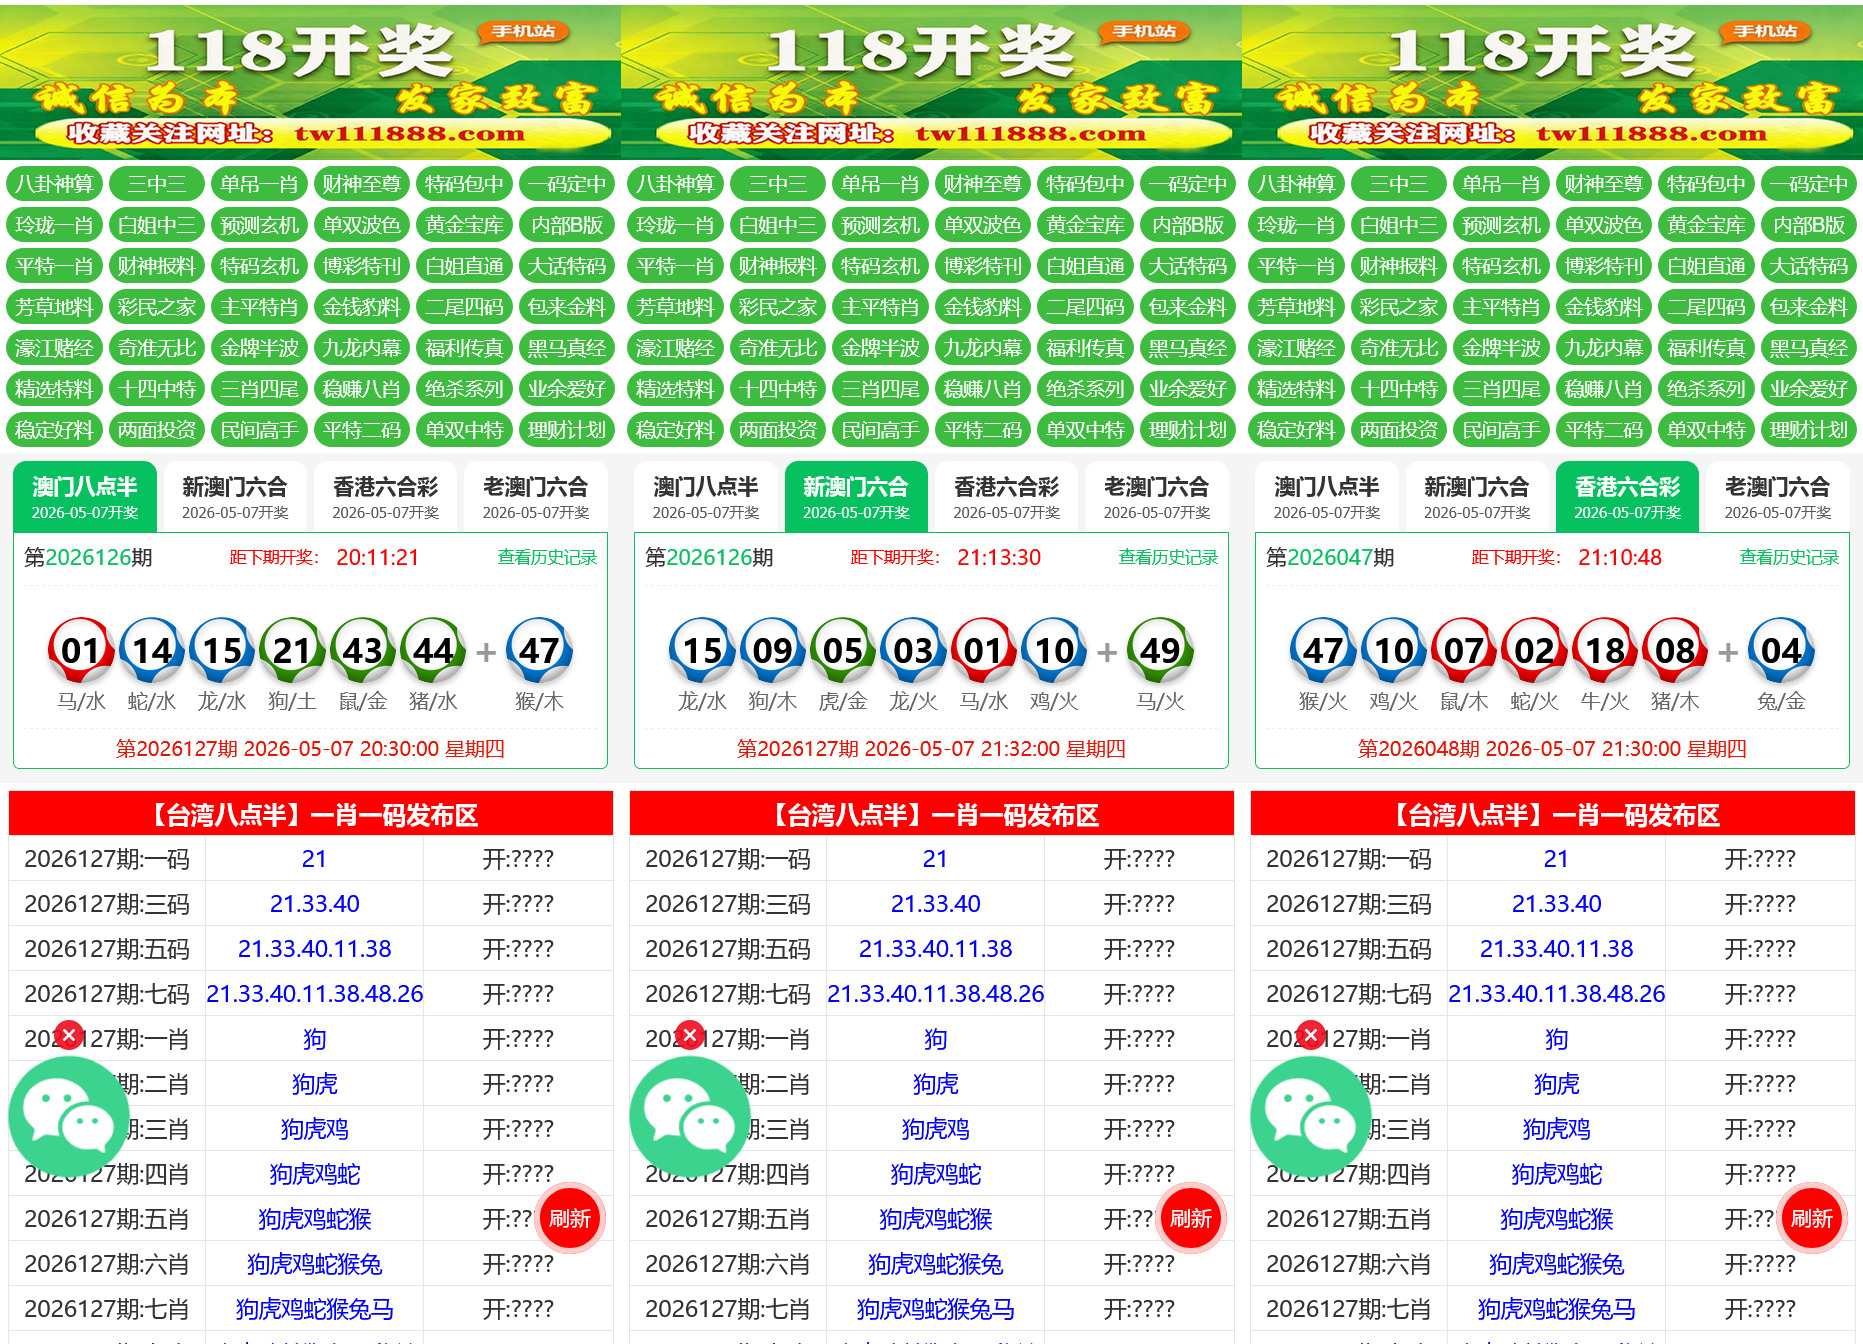
Task: View 查看历史记录 for the 20:11:21 countdown draw
Action: point(547,557)
